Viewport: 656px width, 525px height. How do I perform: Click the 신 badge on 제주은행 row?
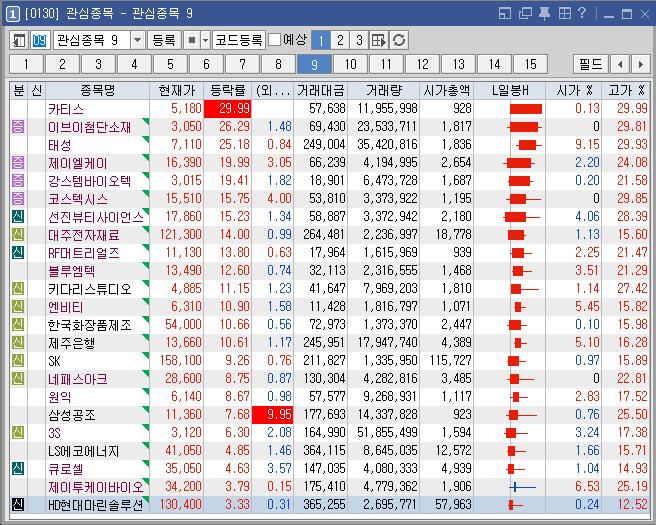[x=18, y=342]
